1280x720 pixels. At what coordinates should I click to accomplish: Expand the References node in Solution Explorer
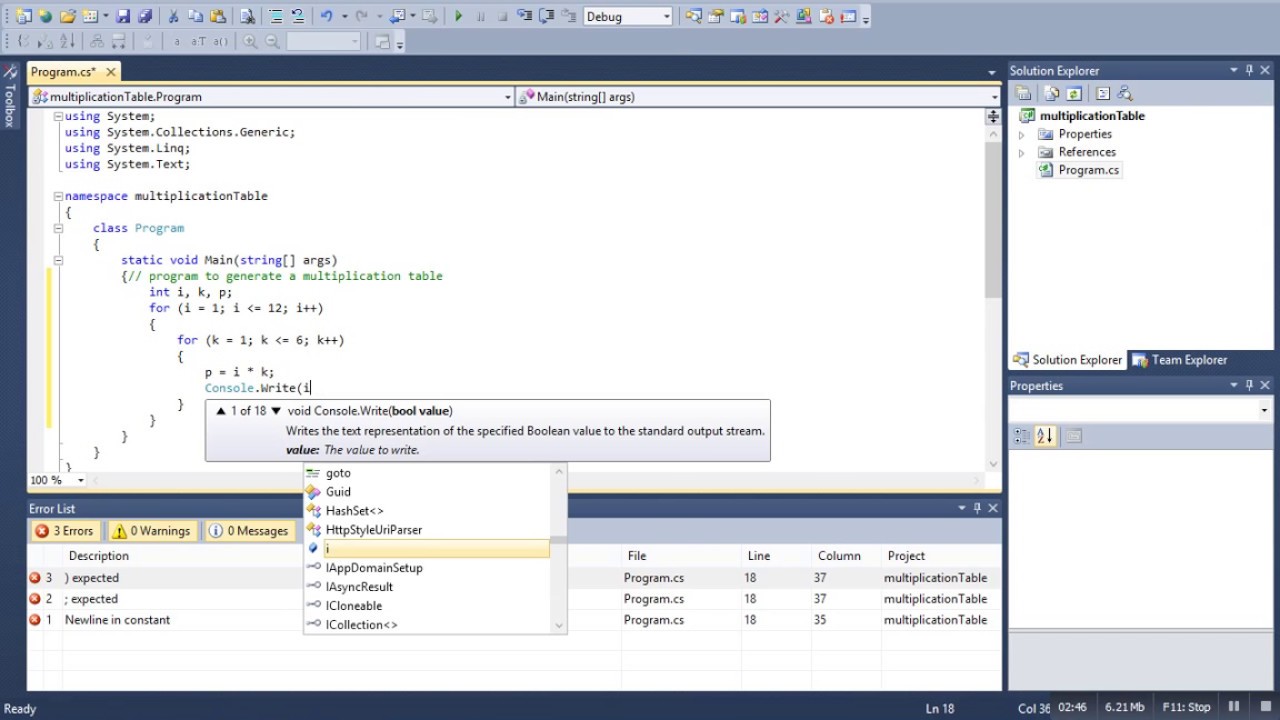click(1021, 152)
